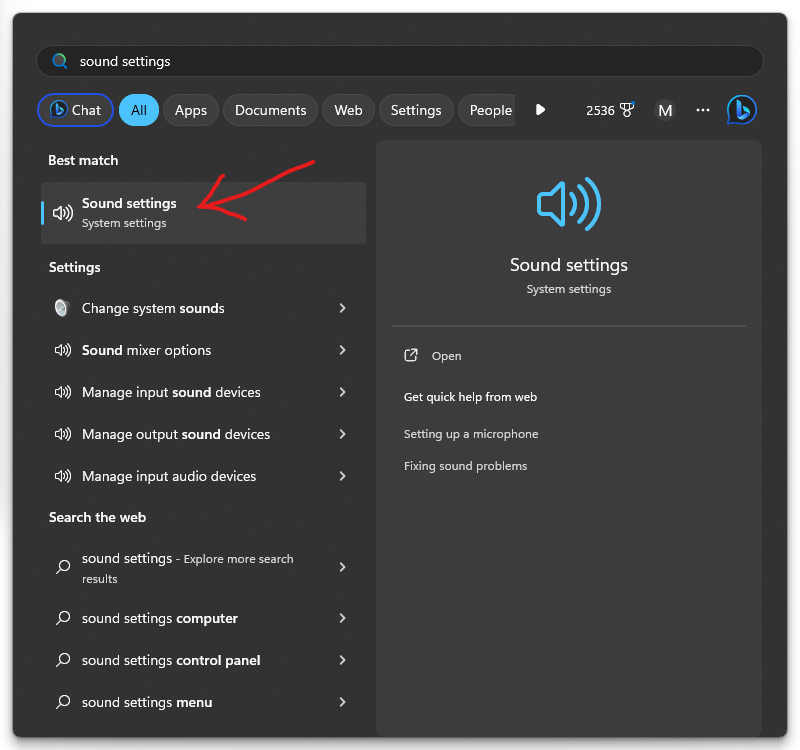Open the three-dot more options menu

pos(703,110)
